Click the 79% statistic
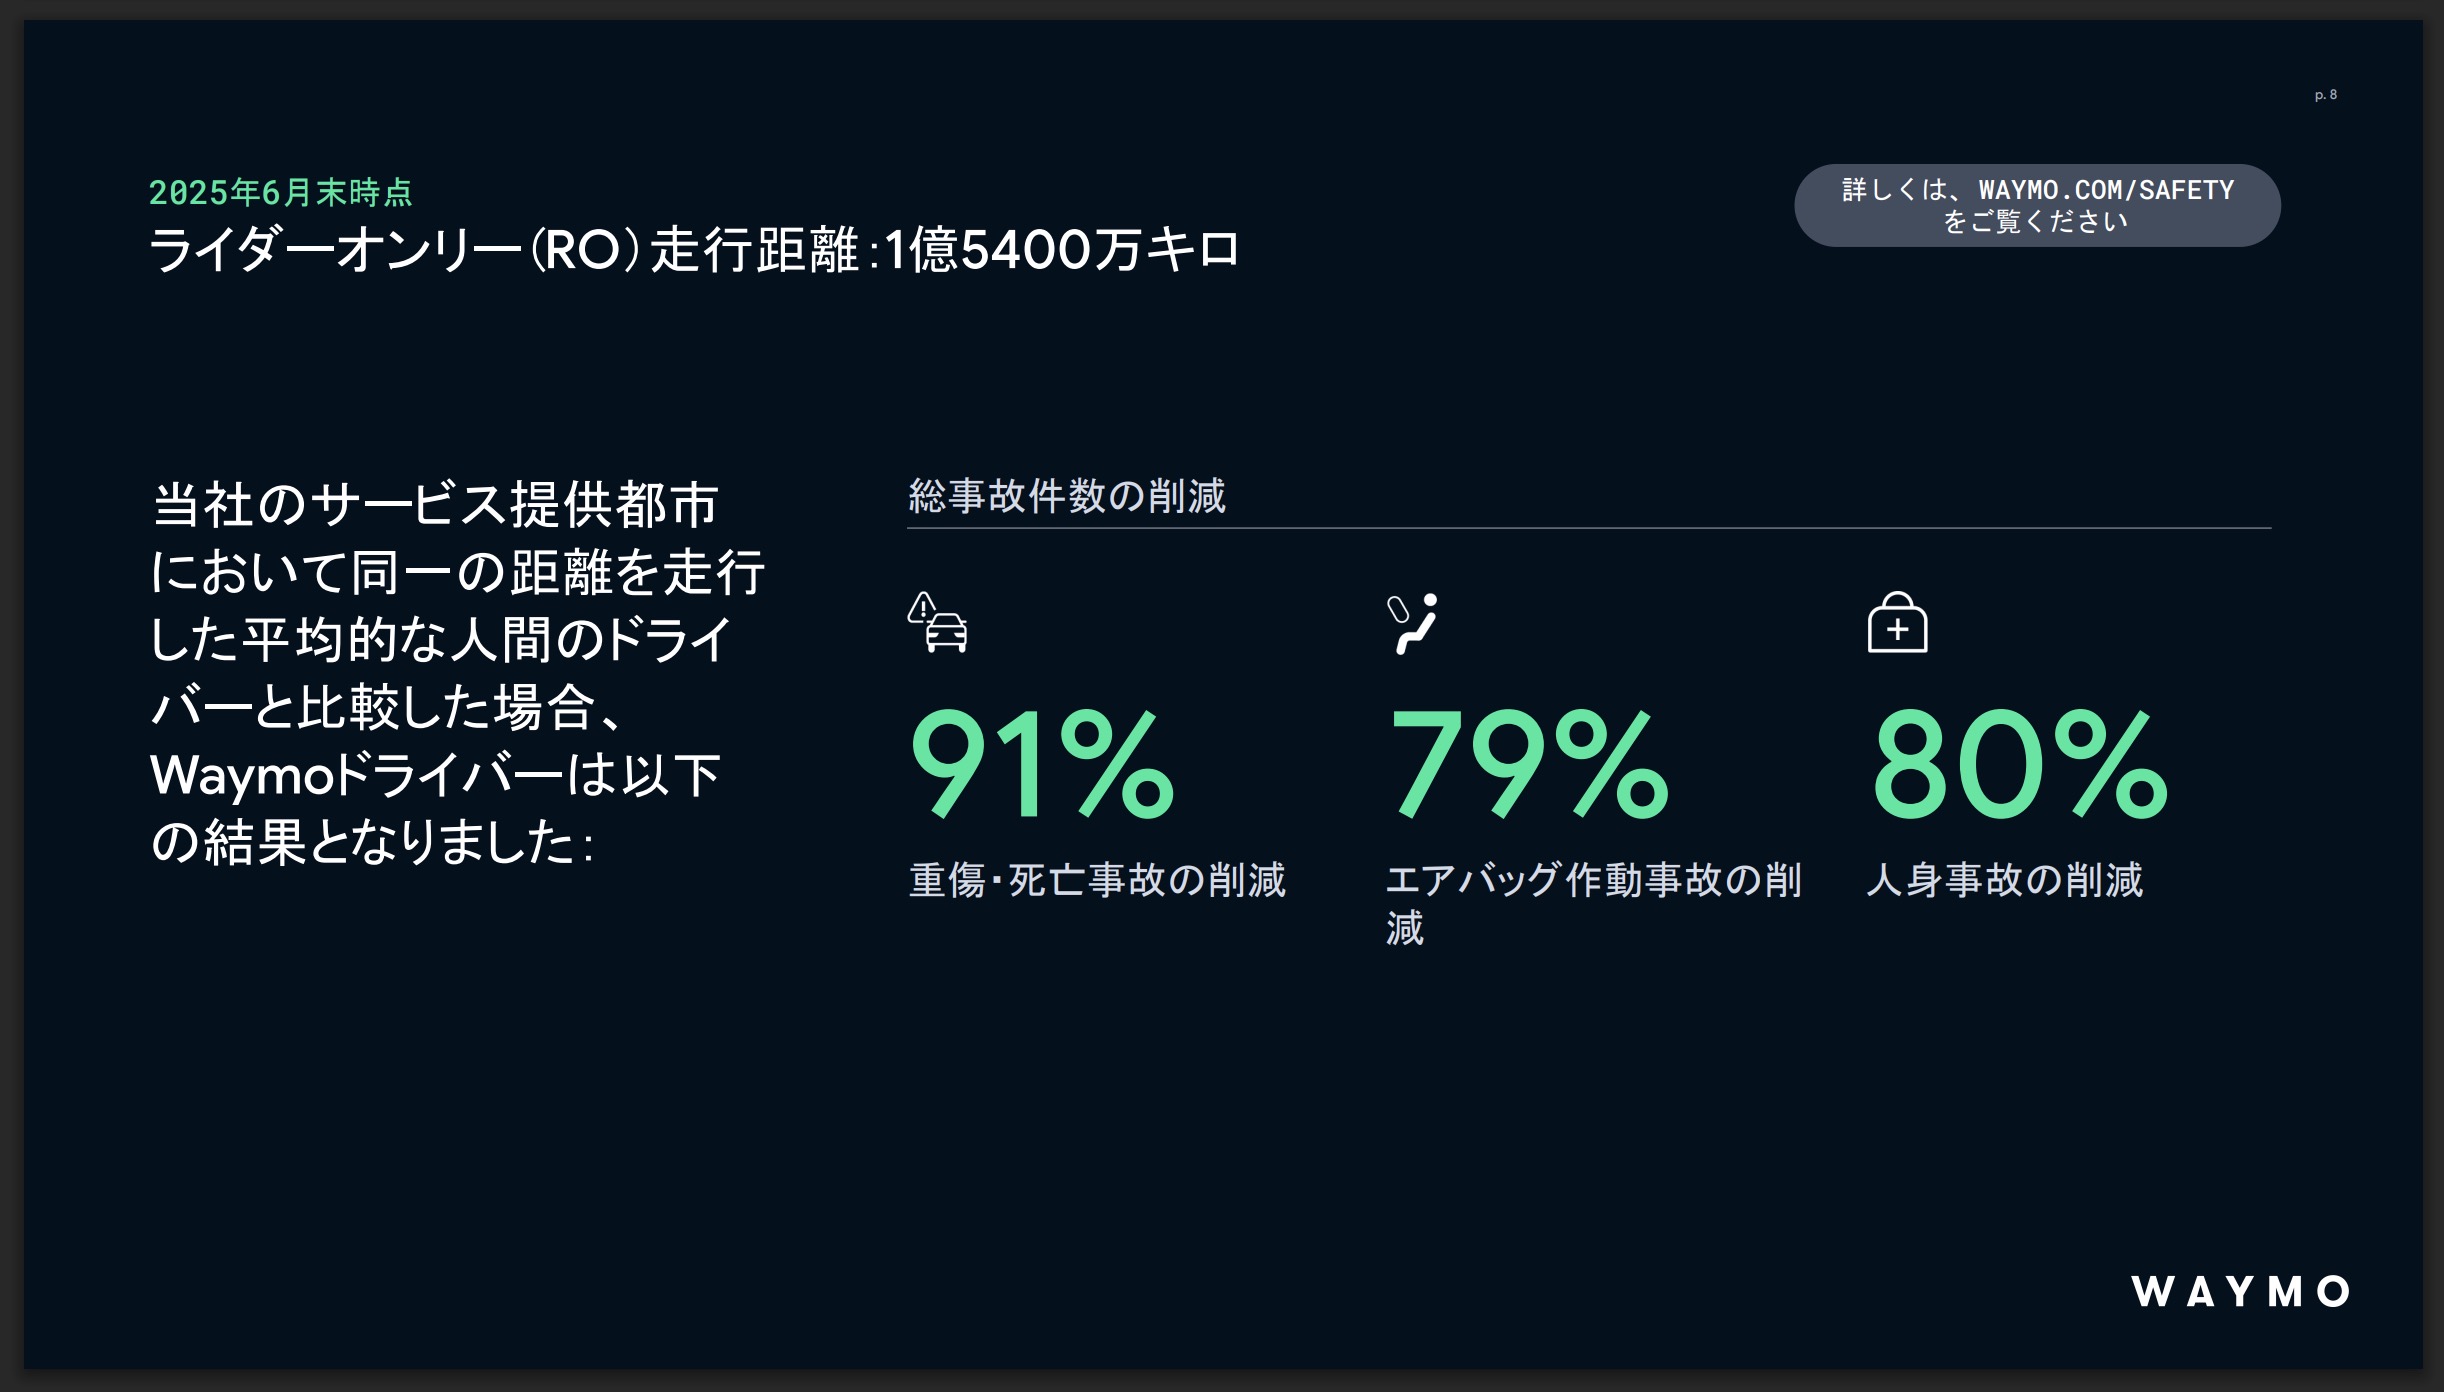Image resolution: width=2444 pixels, height=1392 pixels. pos(1528,764)
